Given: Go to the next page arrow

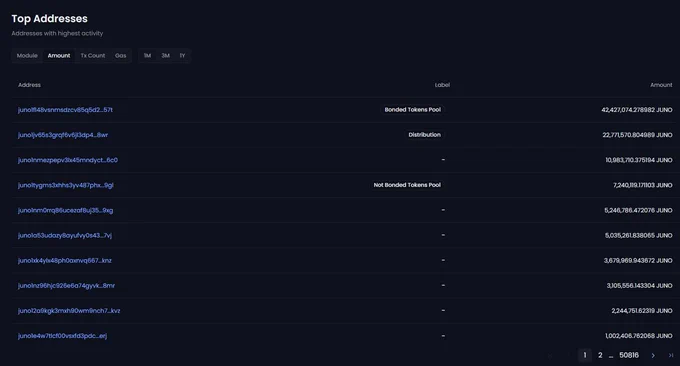Looking at the screenshot, I should pyautogui.click(x=653, y=355).
